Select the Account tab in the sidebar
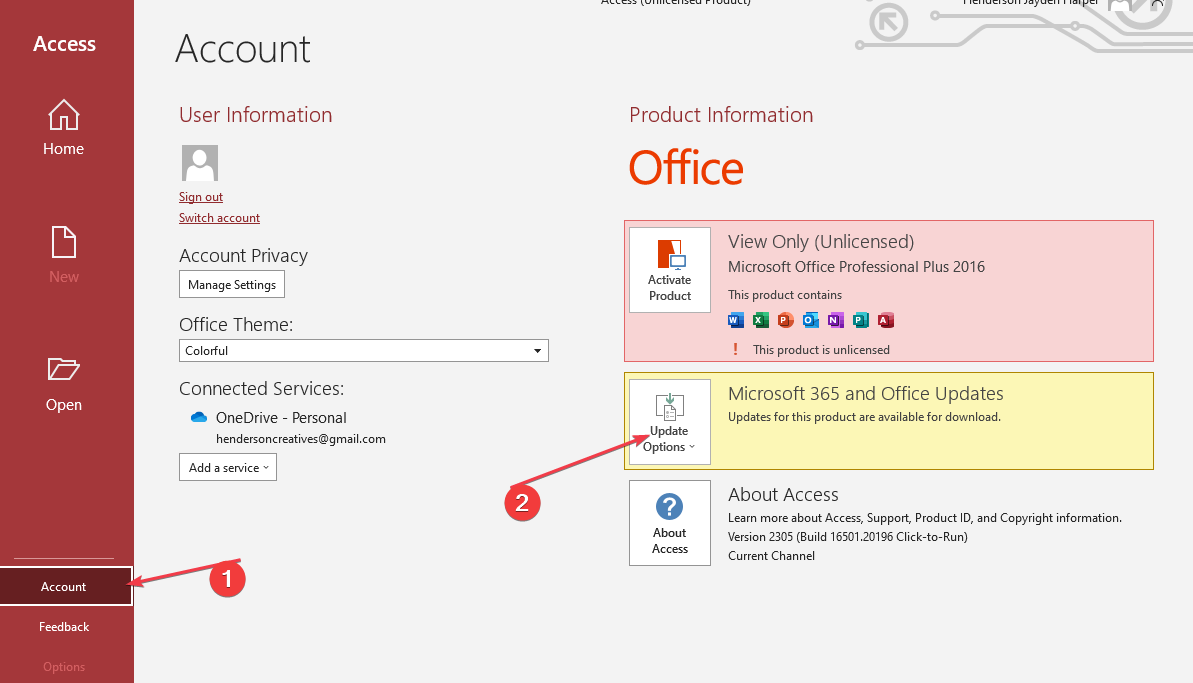This screenshot has height=683, width=1193. click(x=66, y=586)
